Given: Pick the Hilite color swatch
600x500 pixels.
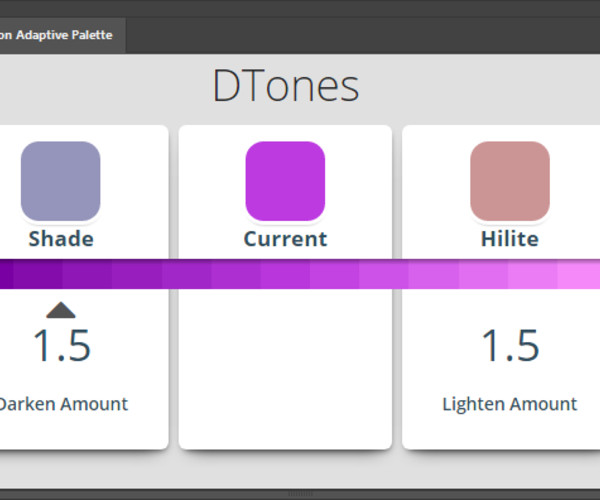Looking at the screenshot, I should point(510,181).
